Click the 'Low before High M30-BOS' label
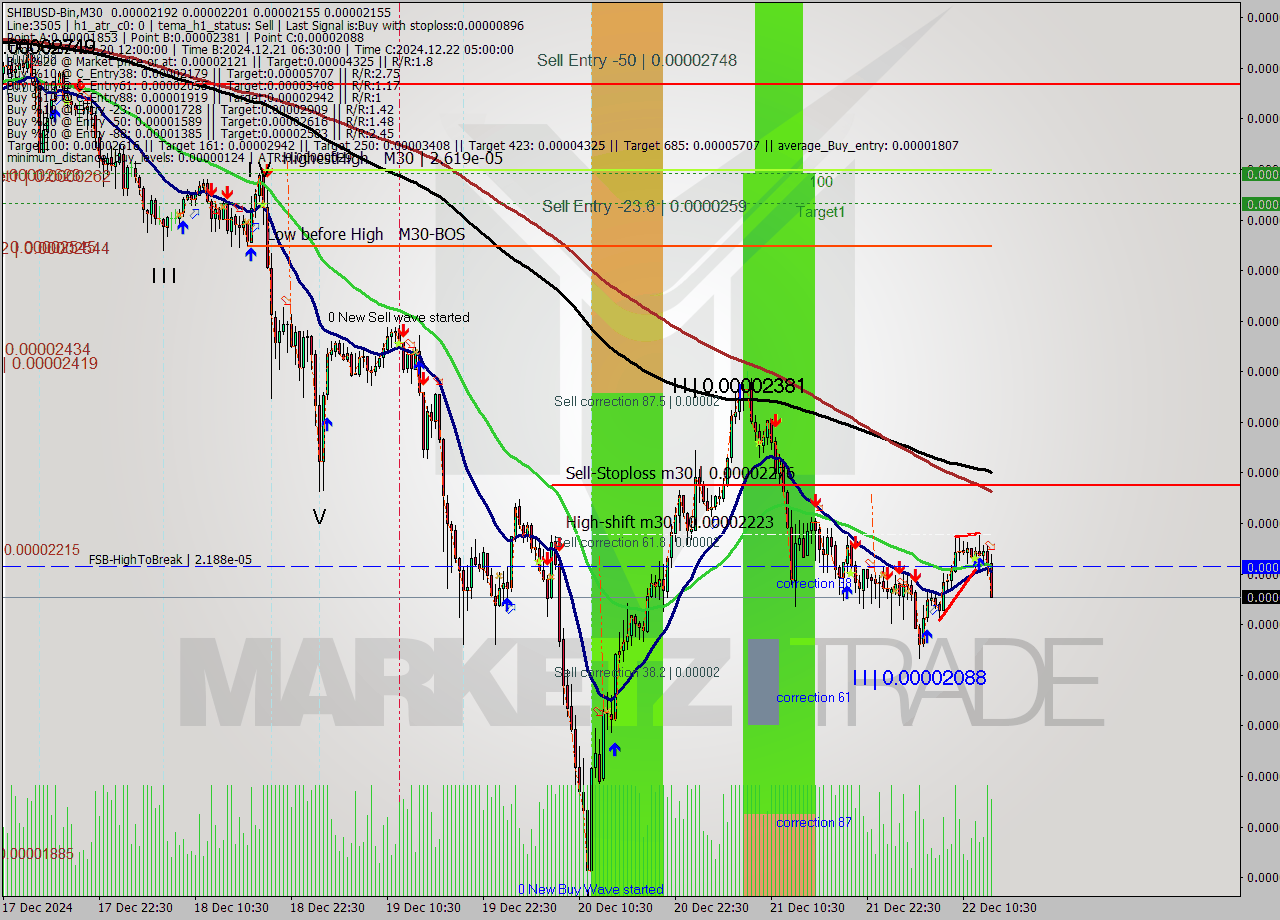Image resolution: width=1280 pixels, height=920 pixels. pyautogui.click(x=368, y=234)
